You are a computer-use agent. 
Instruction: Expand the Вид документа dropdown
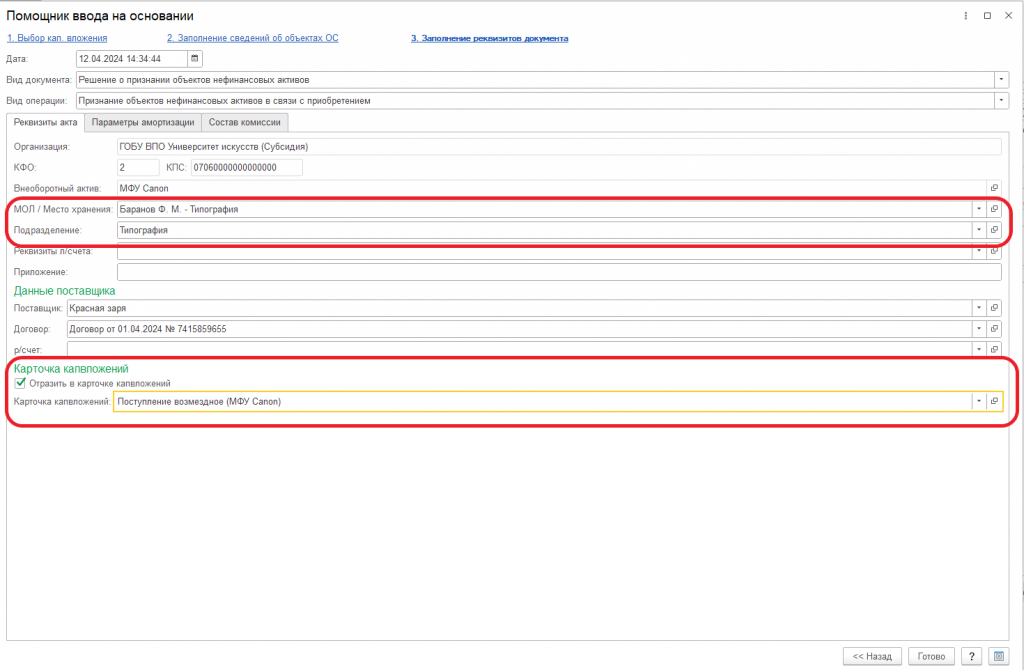point(1001,80)
